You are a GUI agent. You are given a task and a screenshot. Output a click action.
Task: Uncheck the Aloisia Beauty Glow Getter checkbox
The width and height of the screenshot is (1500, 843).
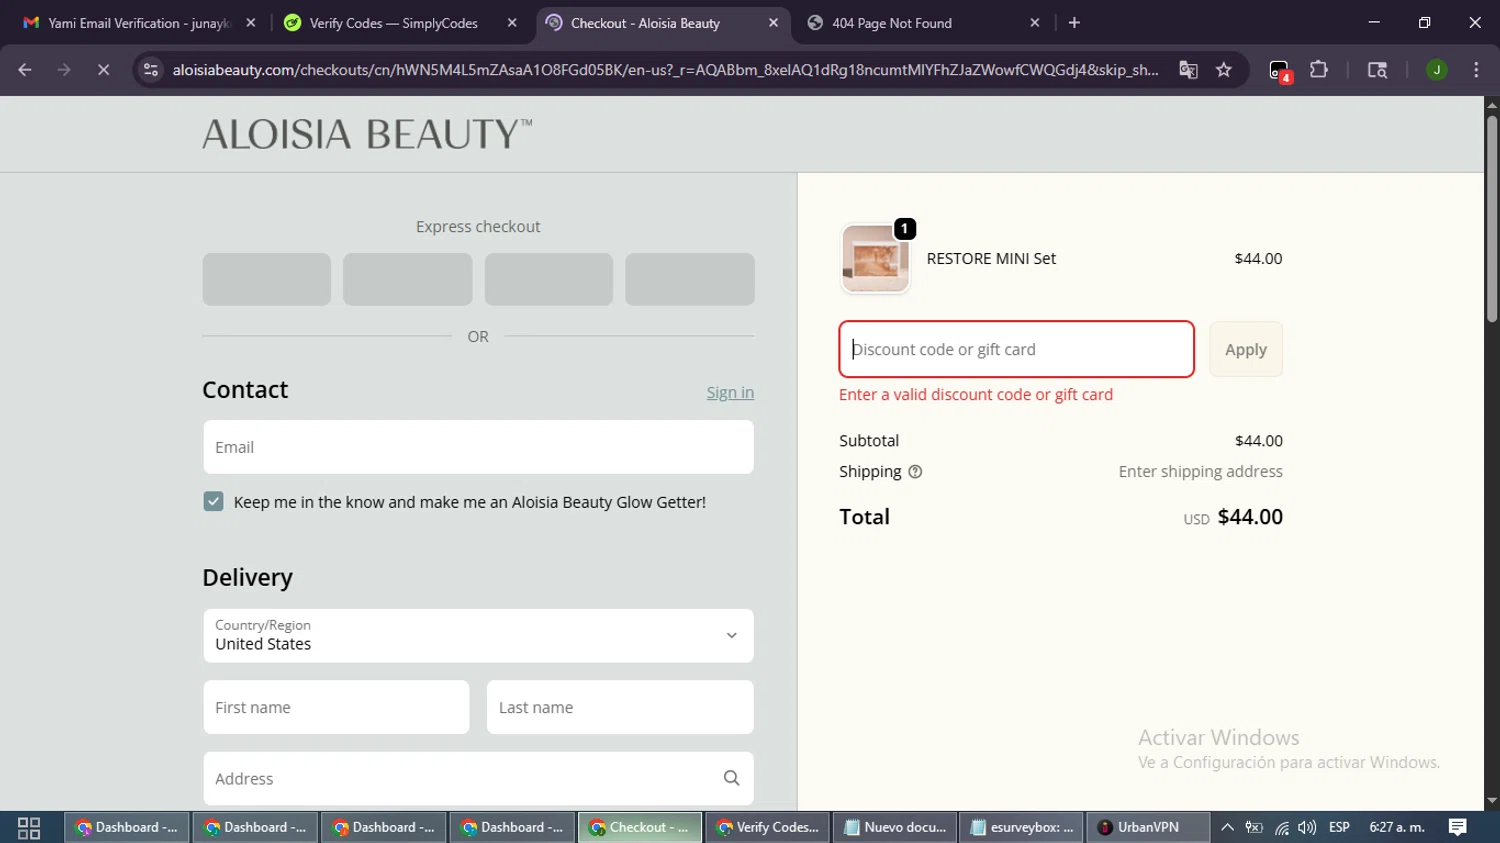coord(213,501)
